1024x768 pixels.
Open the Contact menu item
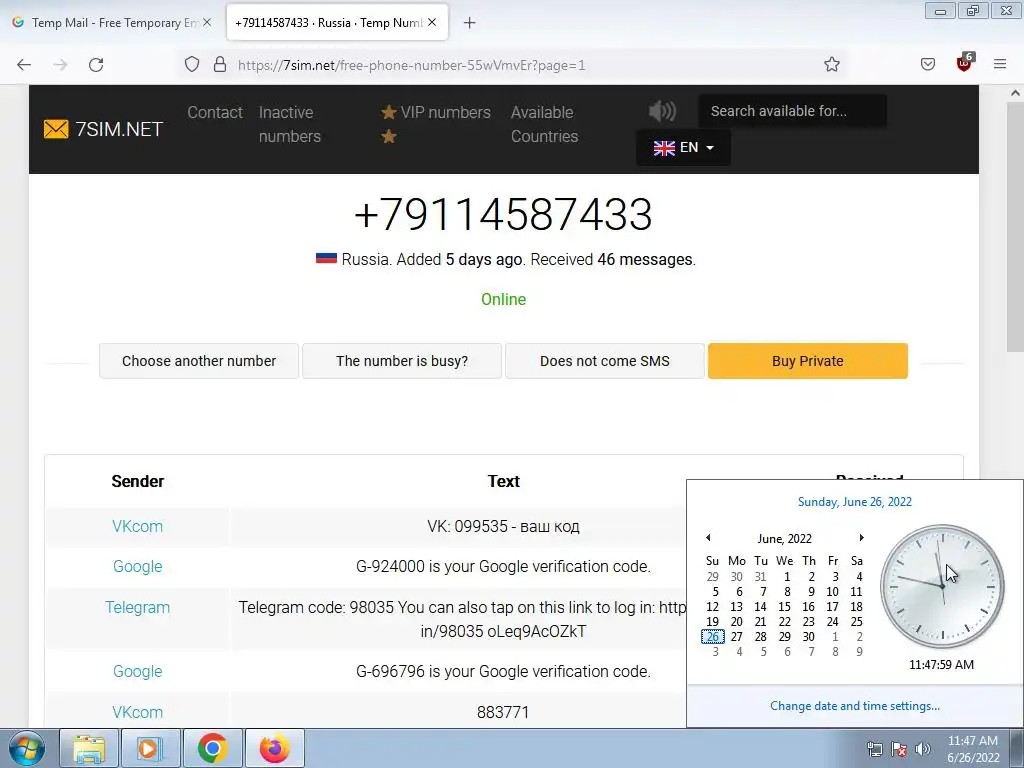[x=215, y=112]
